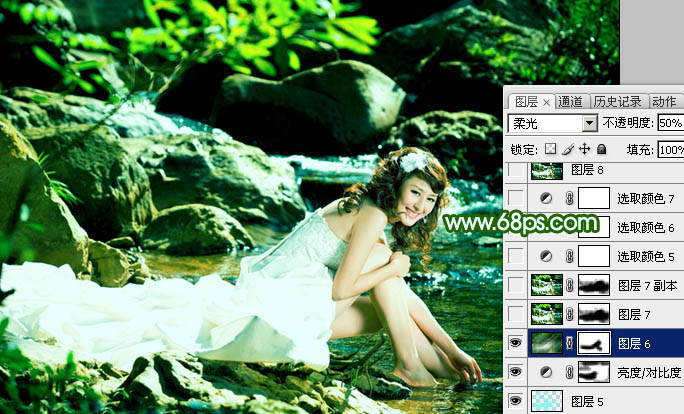
Task: Click adjustment icon of 选取颜色 5 layer
Action: coord(546,256)
